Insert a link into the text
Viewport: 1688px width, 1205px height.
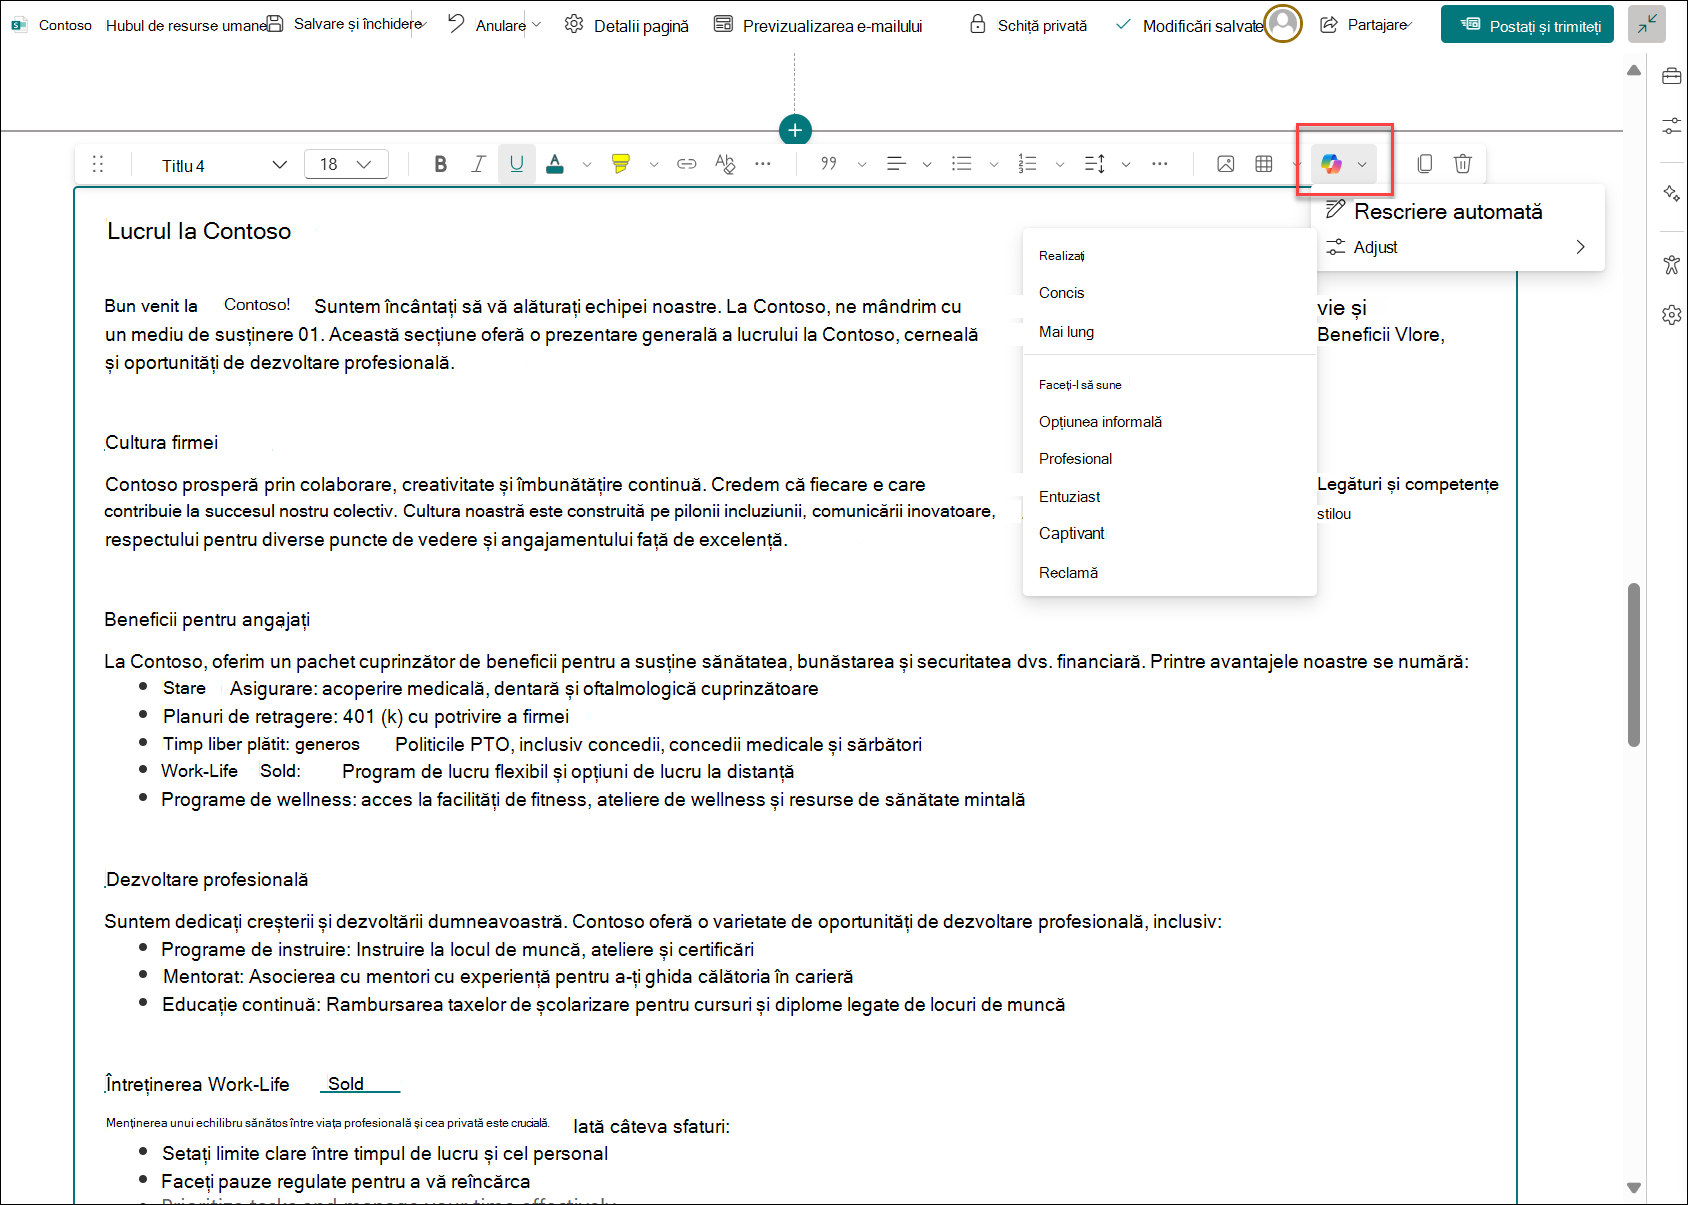coord(687,164)
